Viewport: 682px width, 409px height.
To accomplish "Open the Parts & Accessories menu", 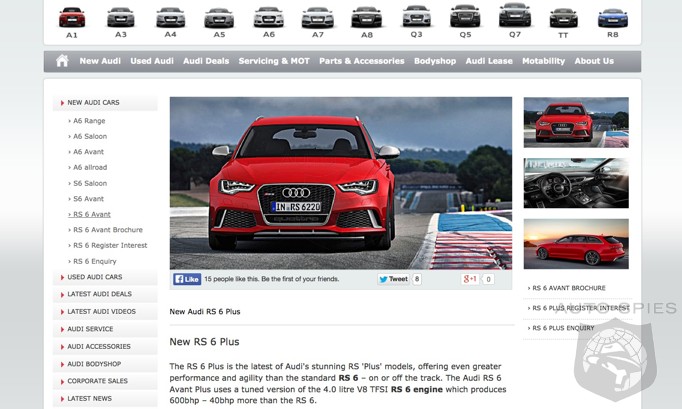I will [361, 61].
